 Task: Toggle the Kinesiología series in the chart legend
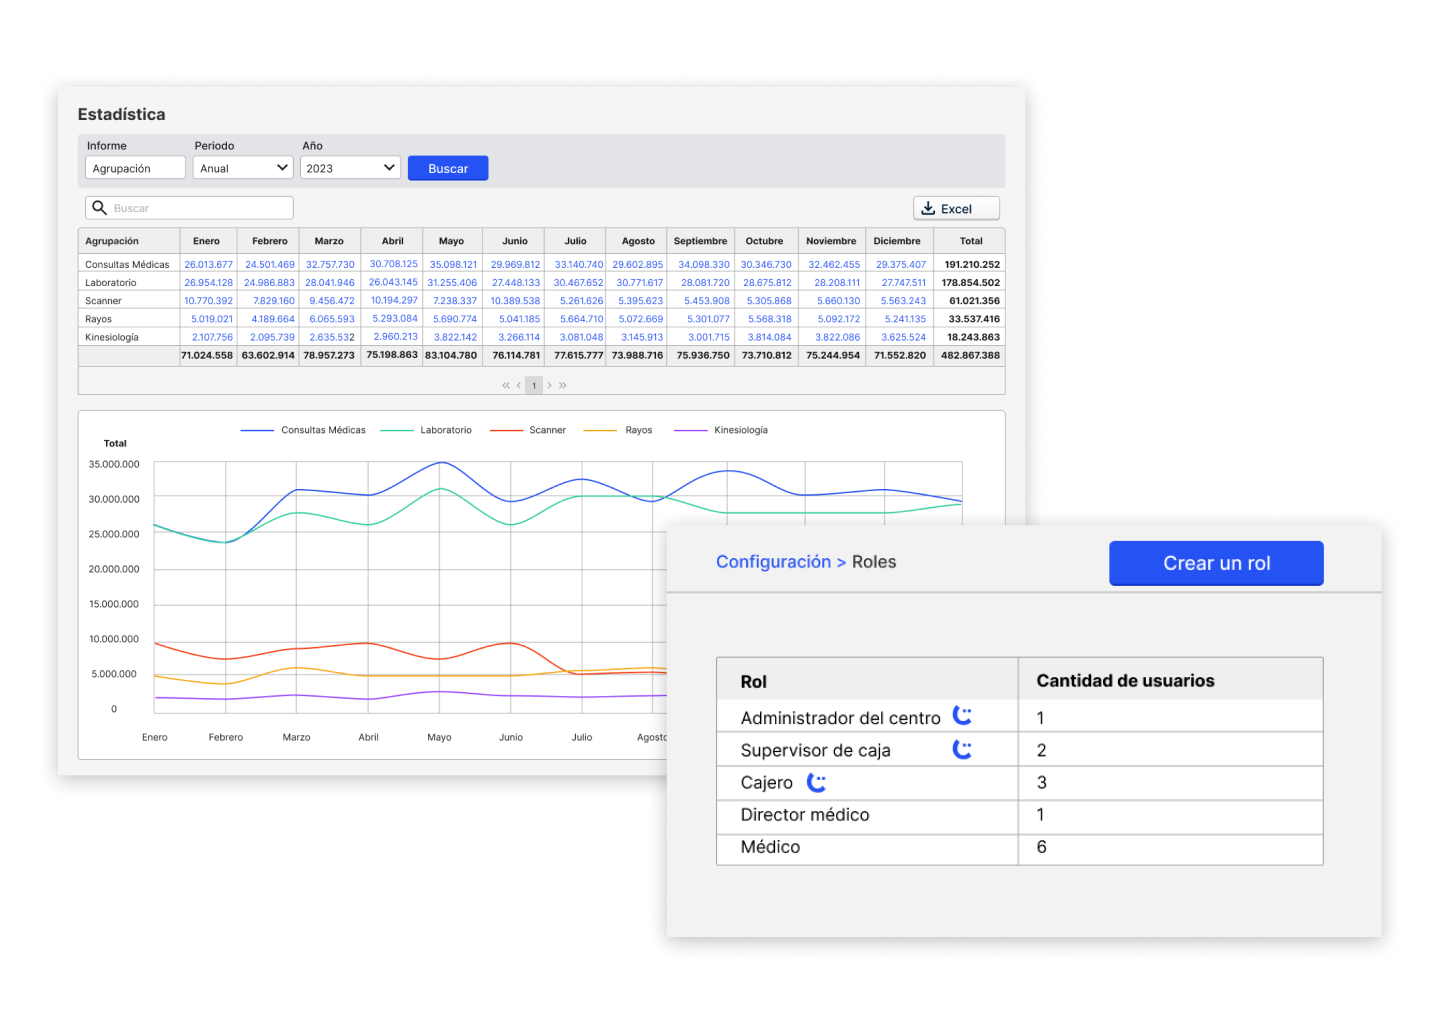[721, 430]
